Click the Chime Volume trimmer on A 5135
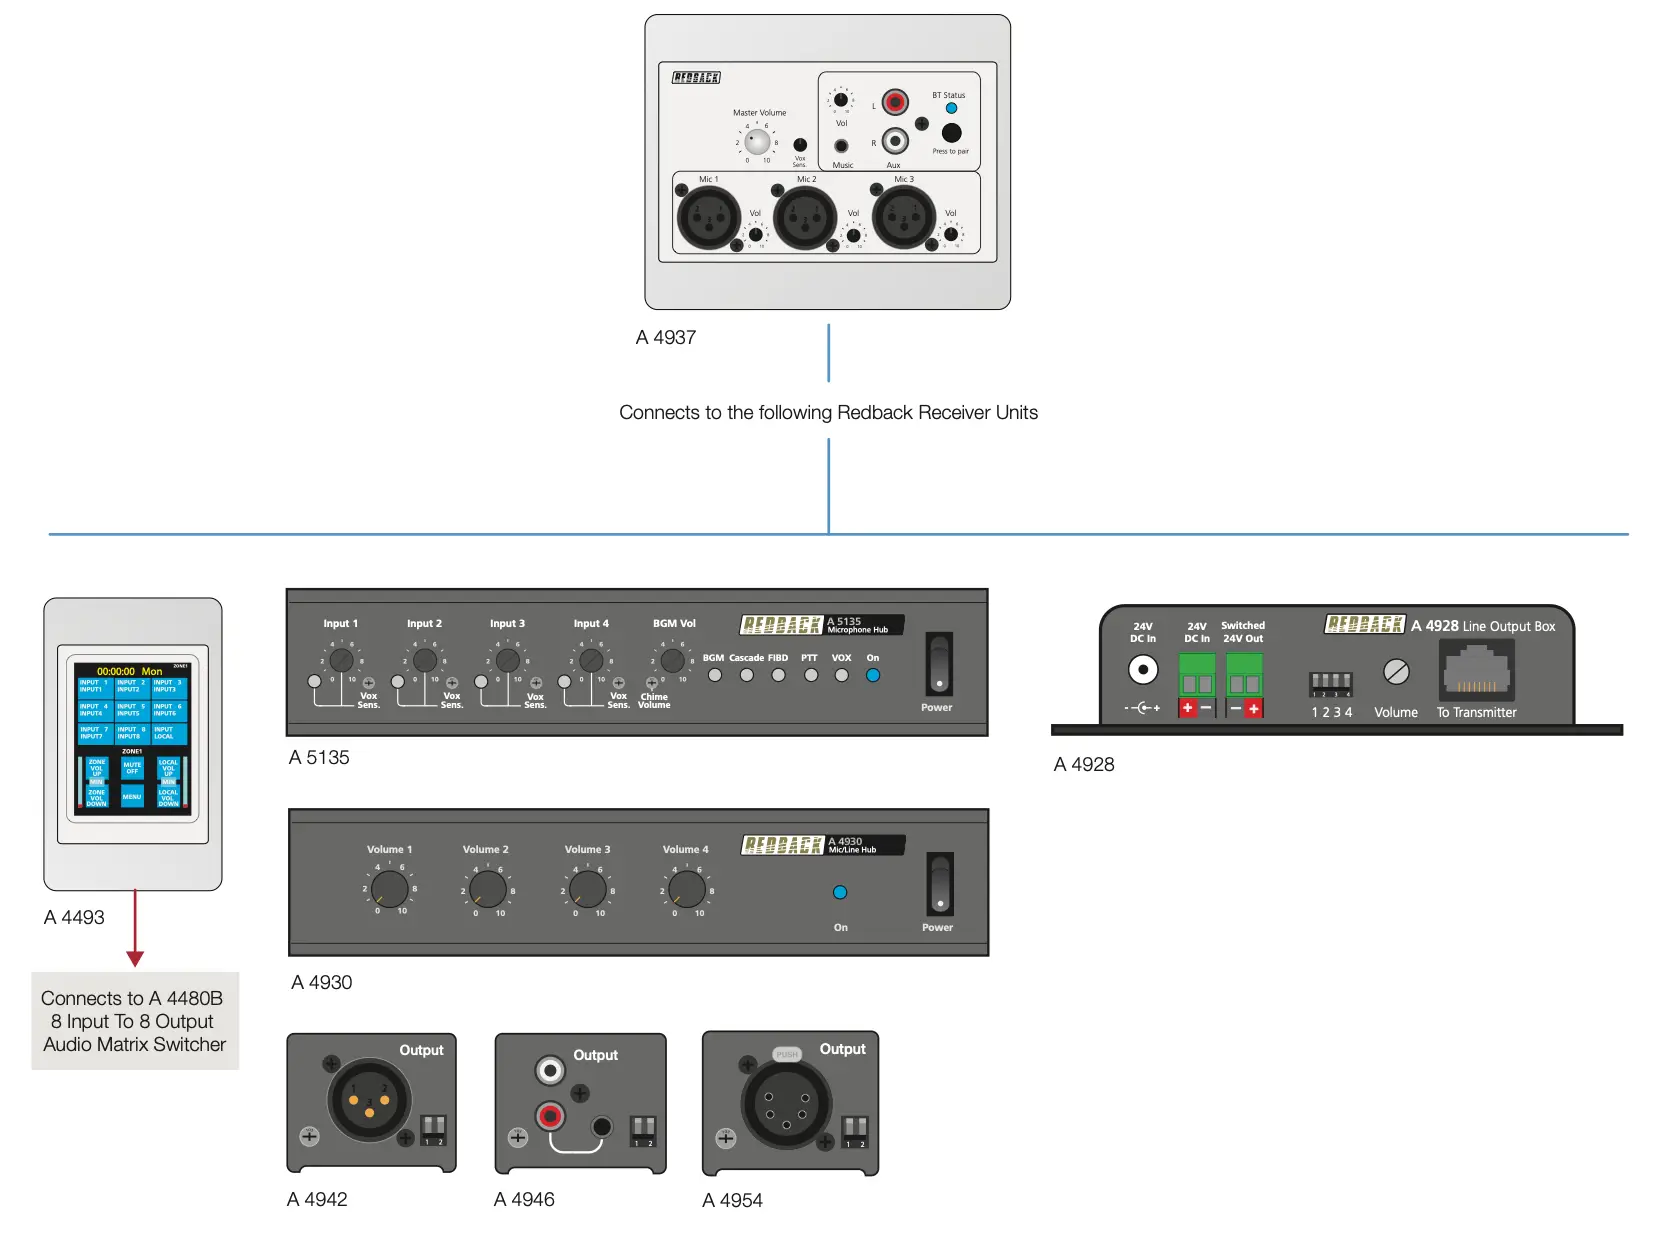Image resolution: width=1657 pixels, height=1246 pixels. 652,684
